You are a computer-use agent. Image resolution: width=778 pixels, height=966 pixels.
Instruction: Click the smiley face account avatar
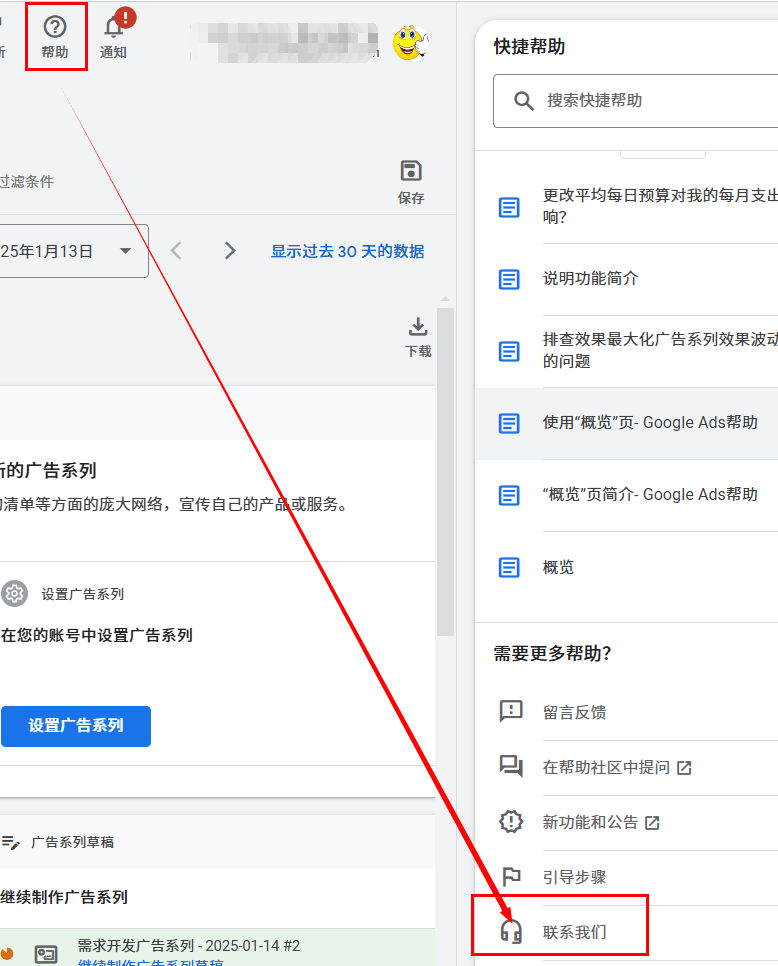(410, 43)
